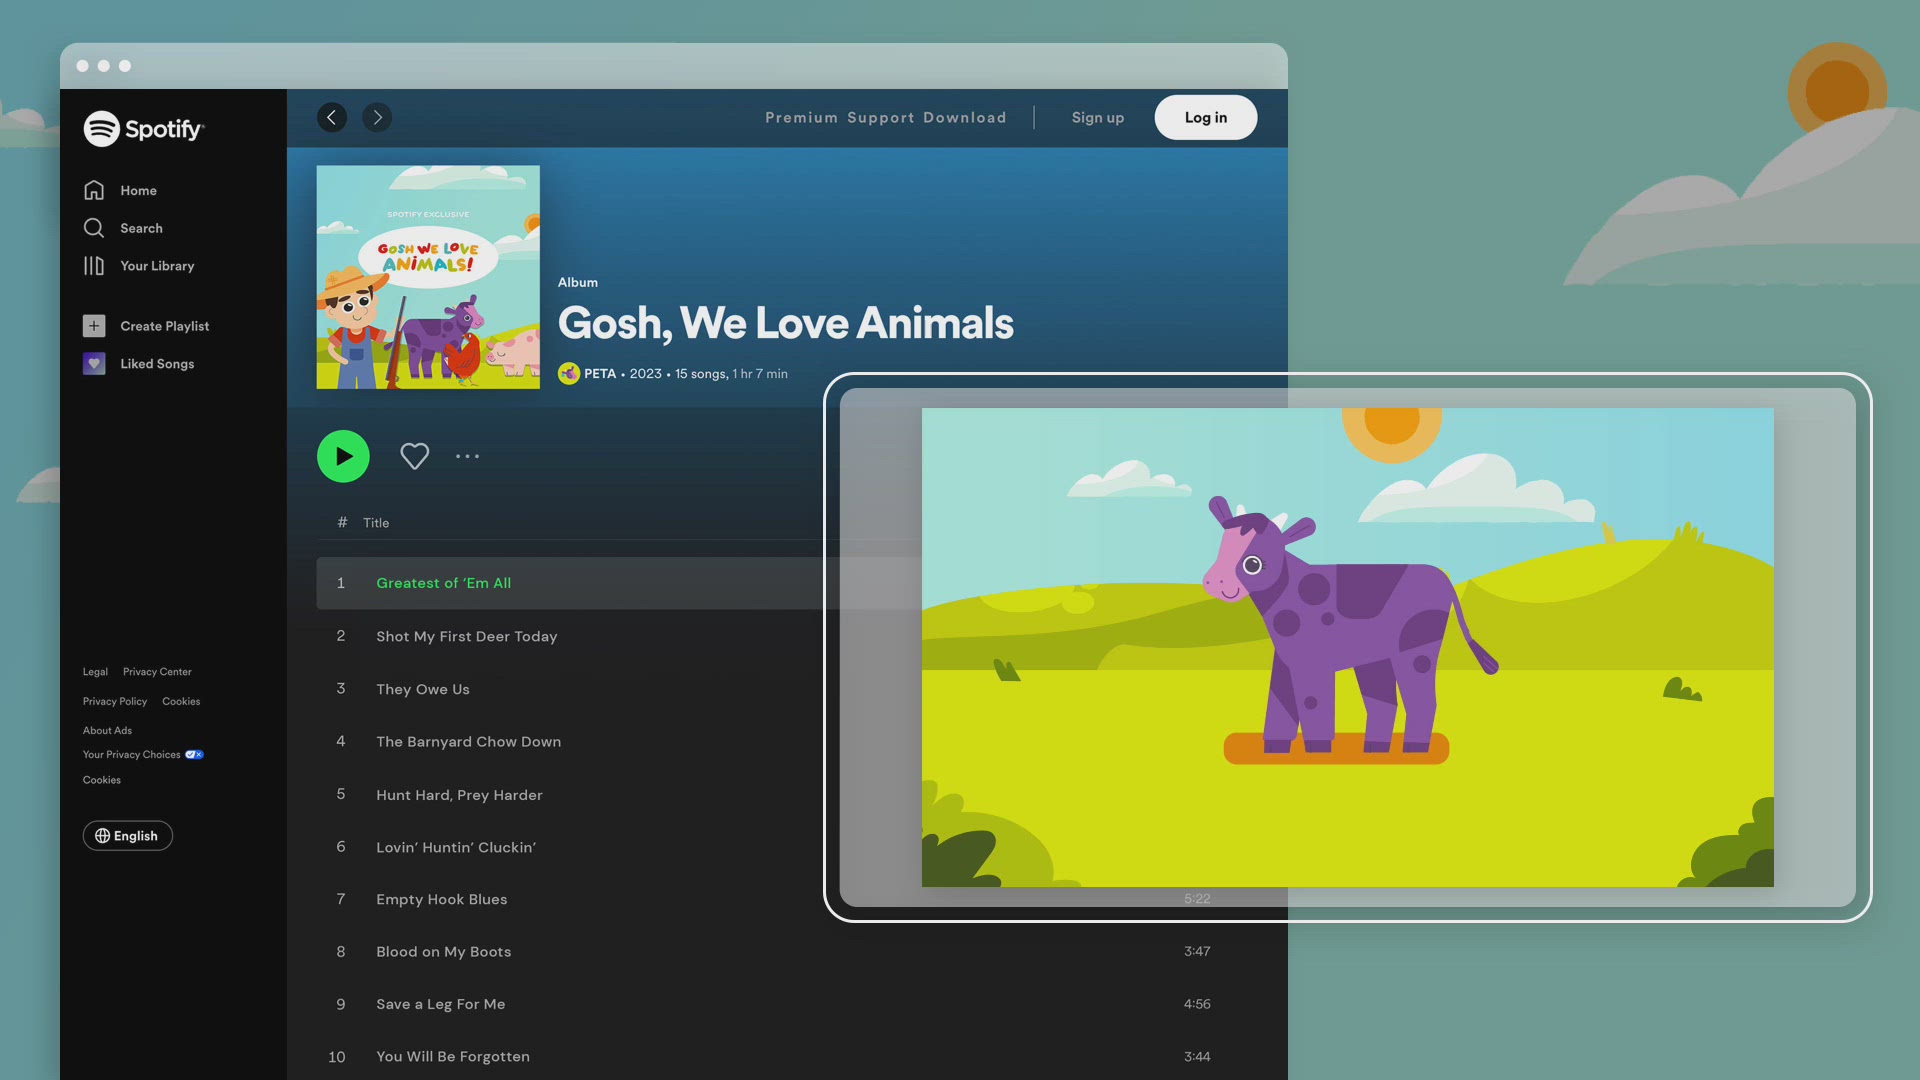Image resolution: width=1920 pixels, height=1080 pixels.
Task: Play the album with the green play button
Action: tap(343, 456)
